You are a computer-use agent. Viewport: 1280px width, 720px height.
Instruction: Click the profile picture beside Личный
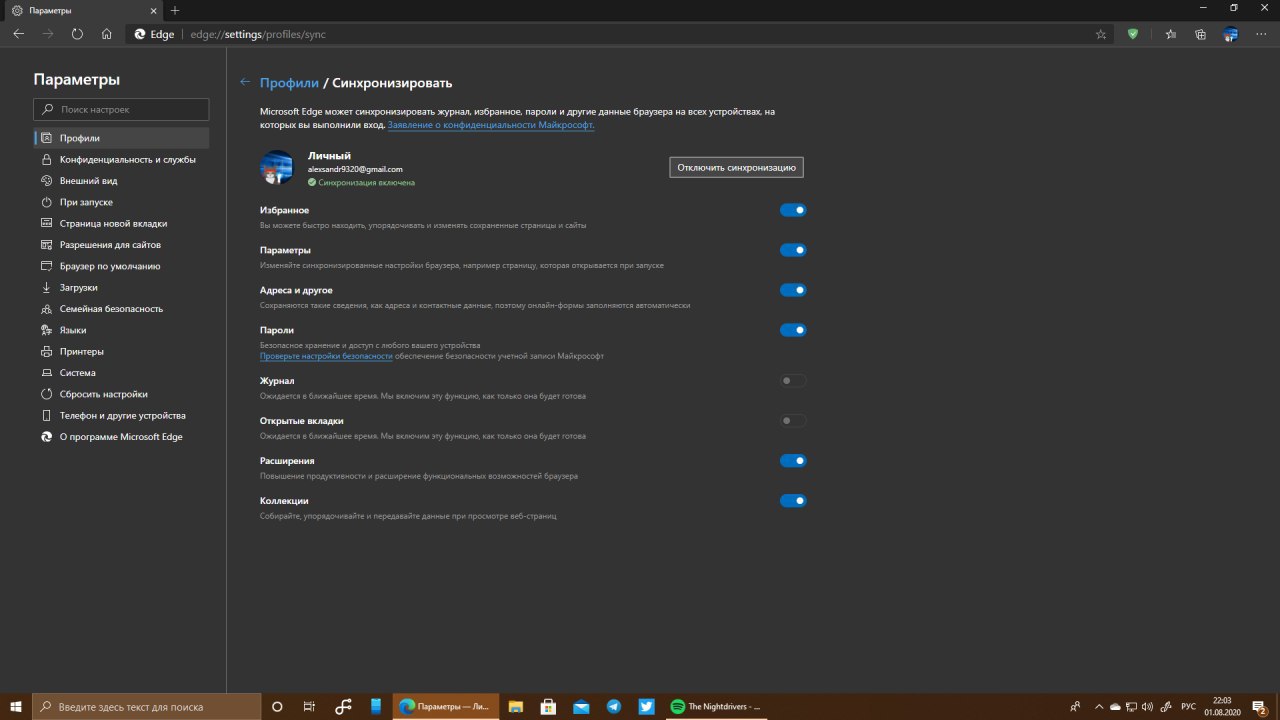(277, 168)
